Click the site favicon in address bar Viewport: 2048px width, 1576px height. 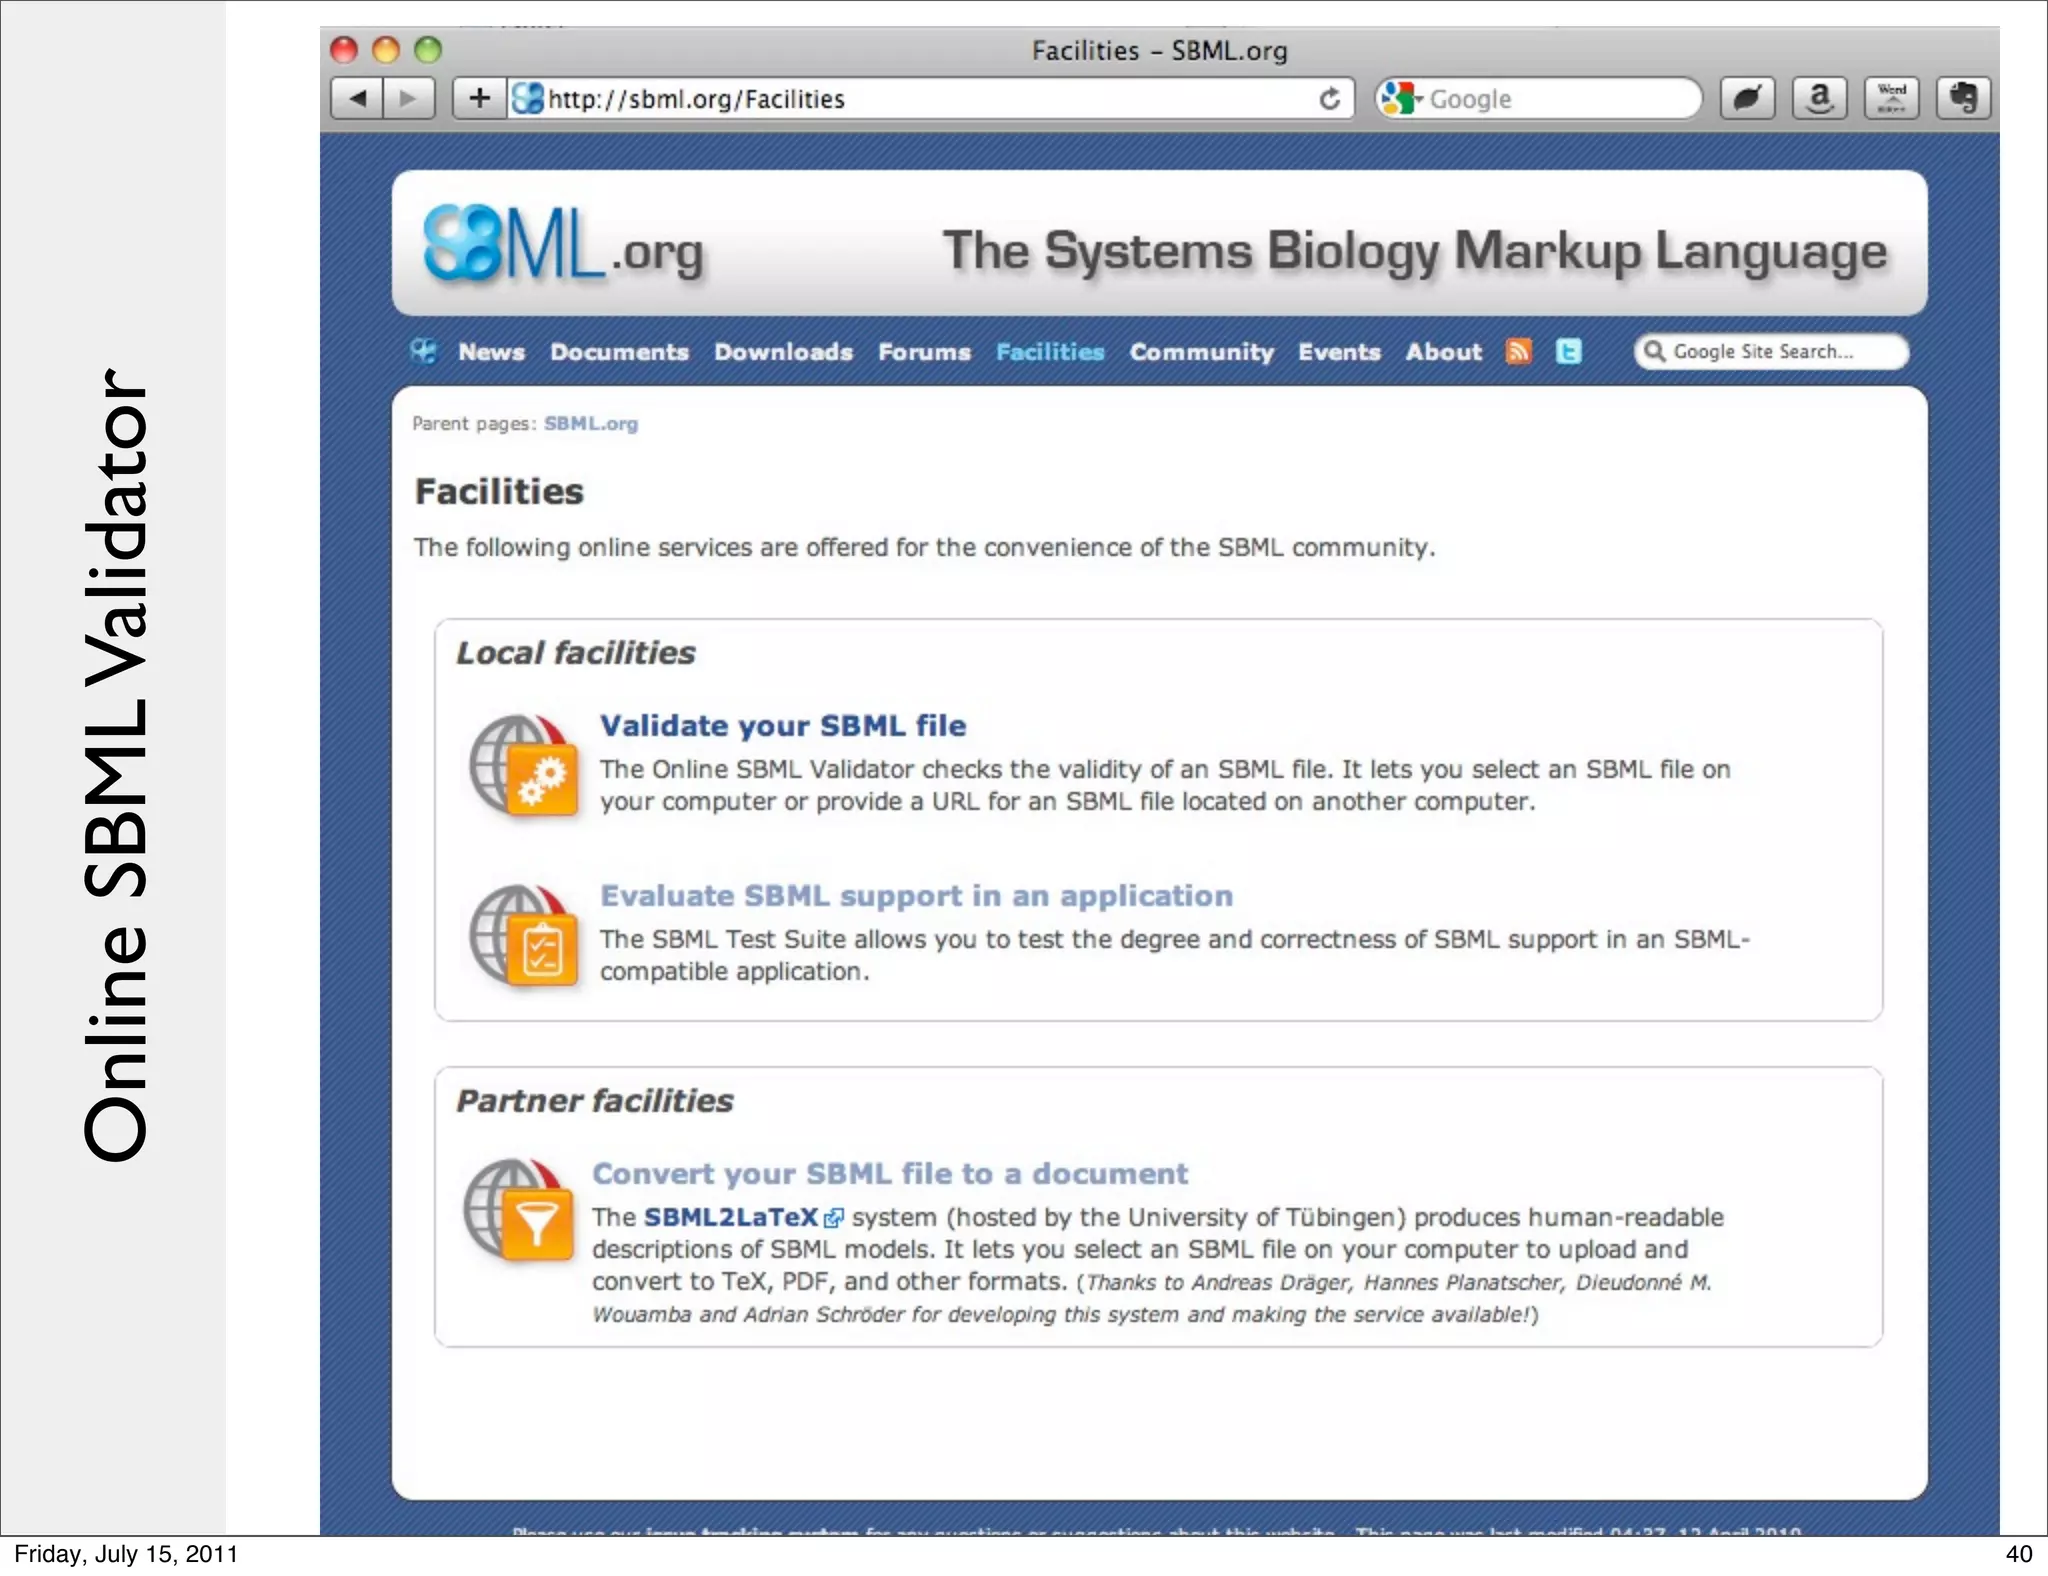coord(527,98)
